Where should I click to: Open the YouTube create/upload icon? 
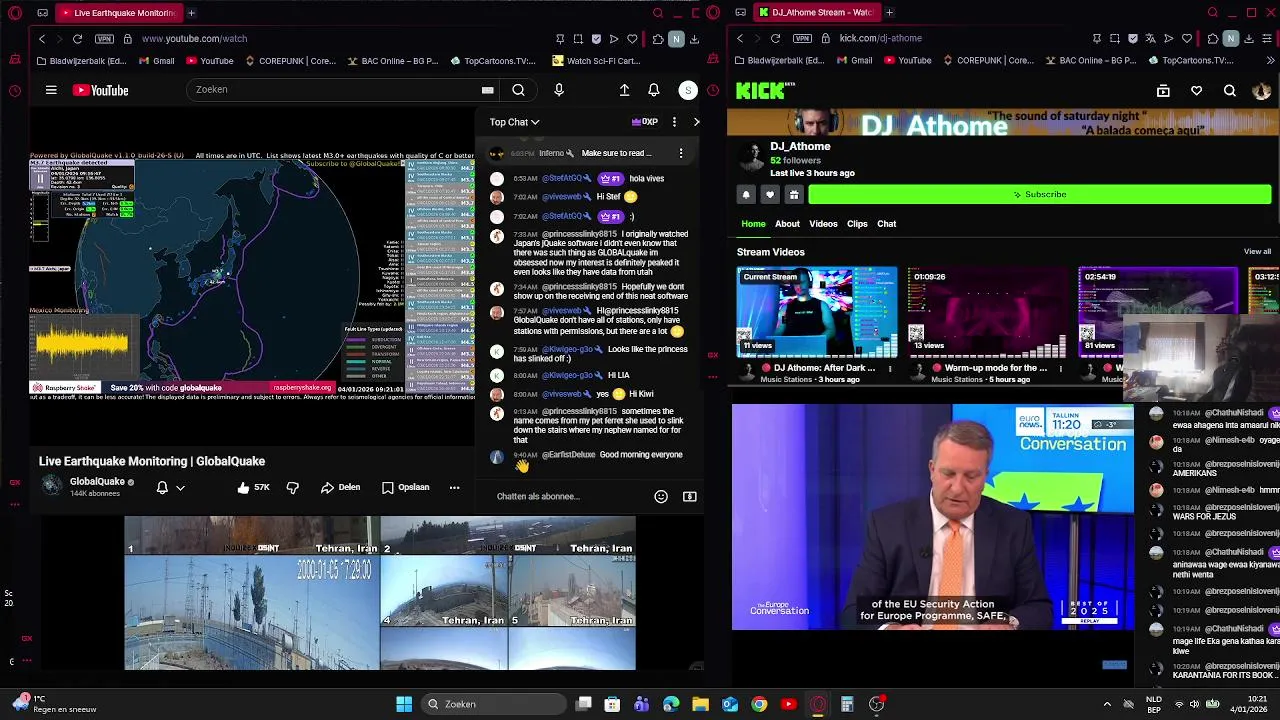click(x=624, y=90)
